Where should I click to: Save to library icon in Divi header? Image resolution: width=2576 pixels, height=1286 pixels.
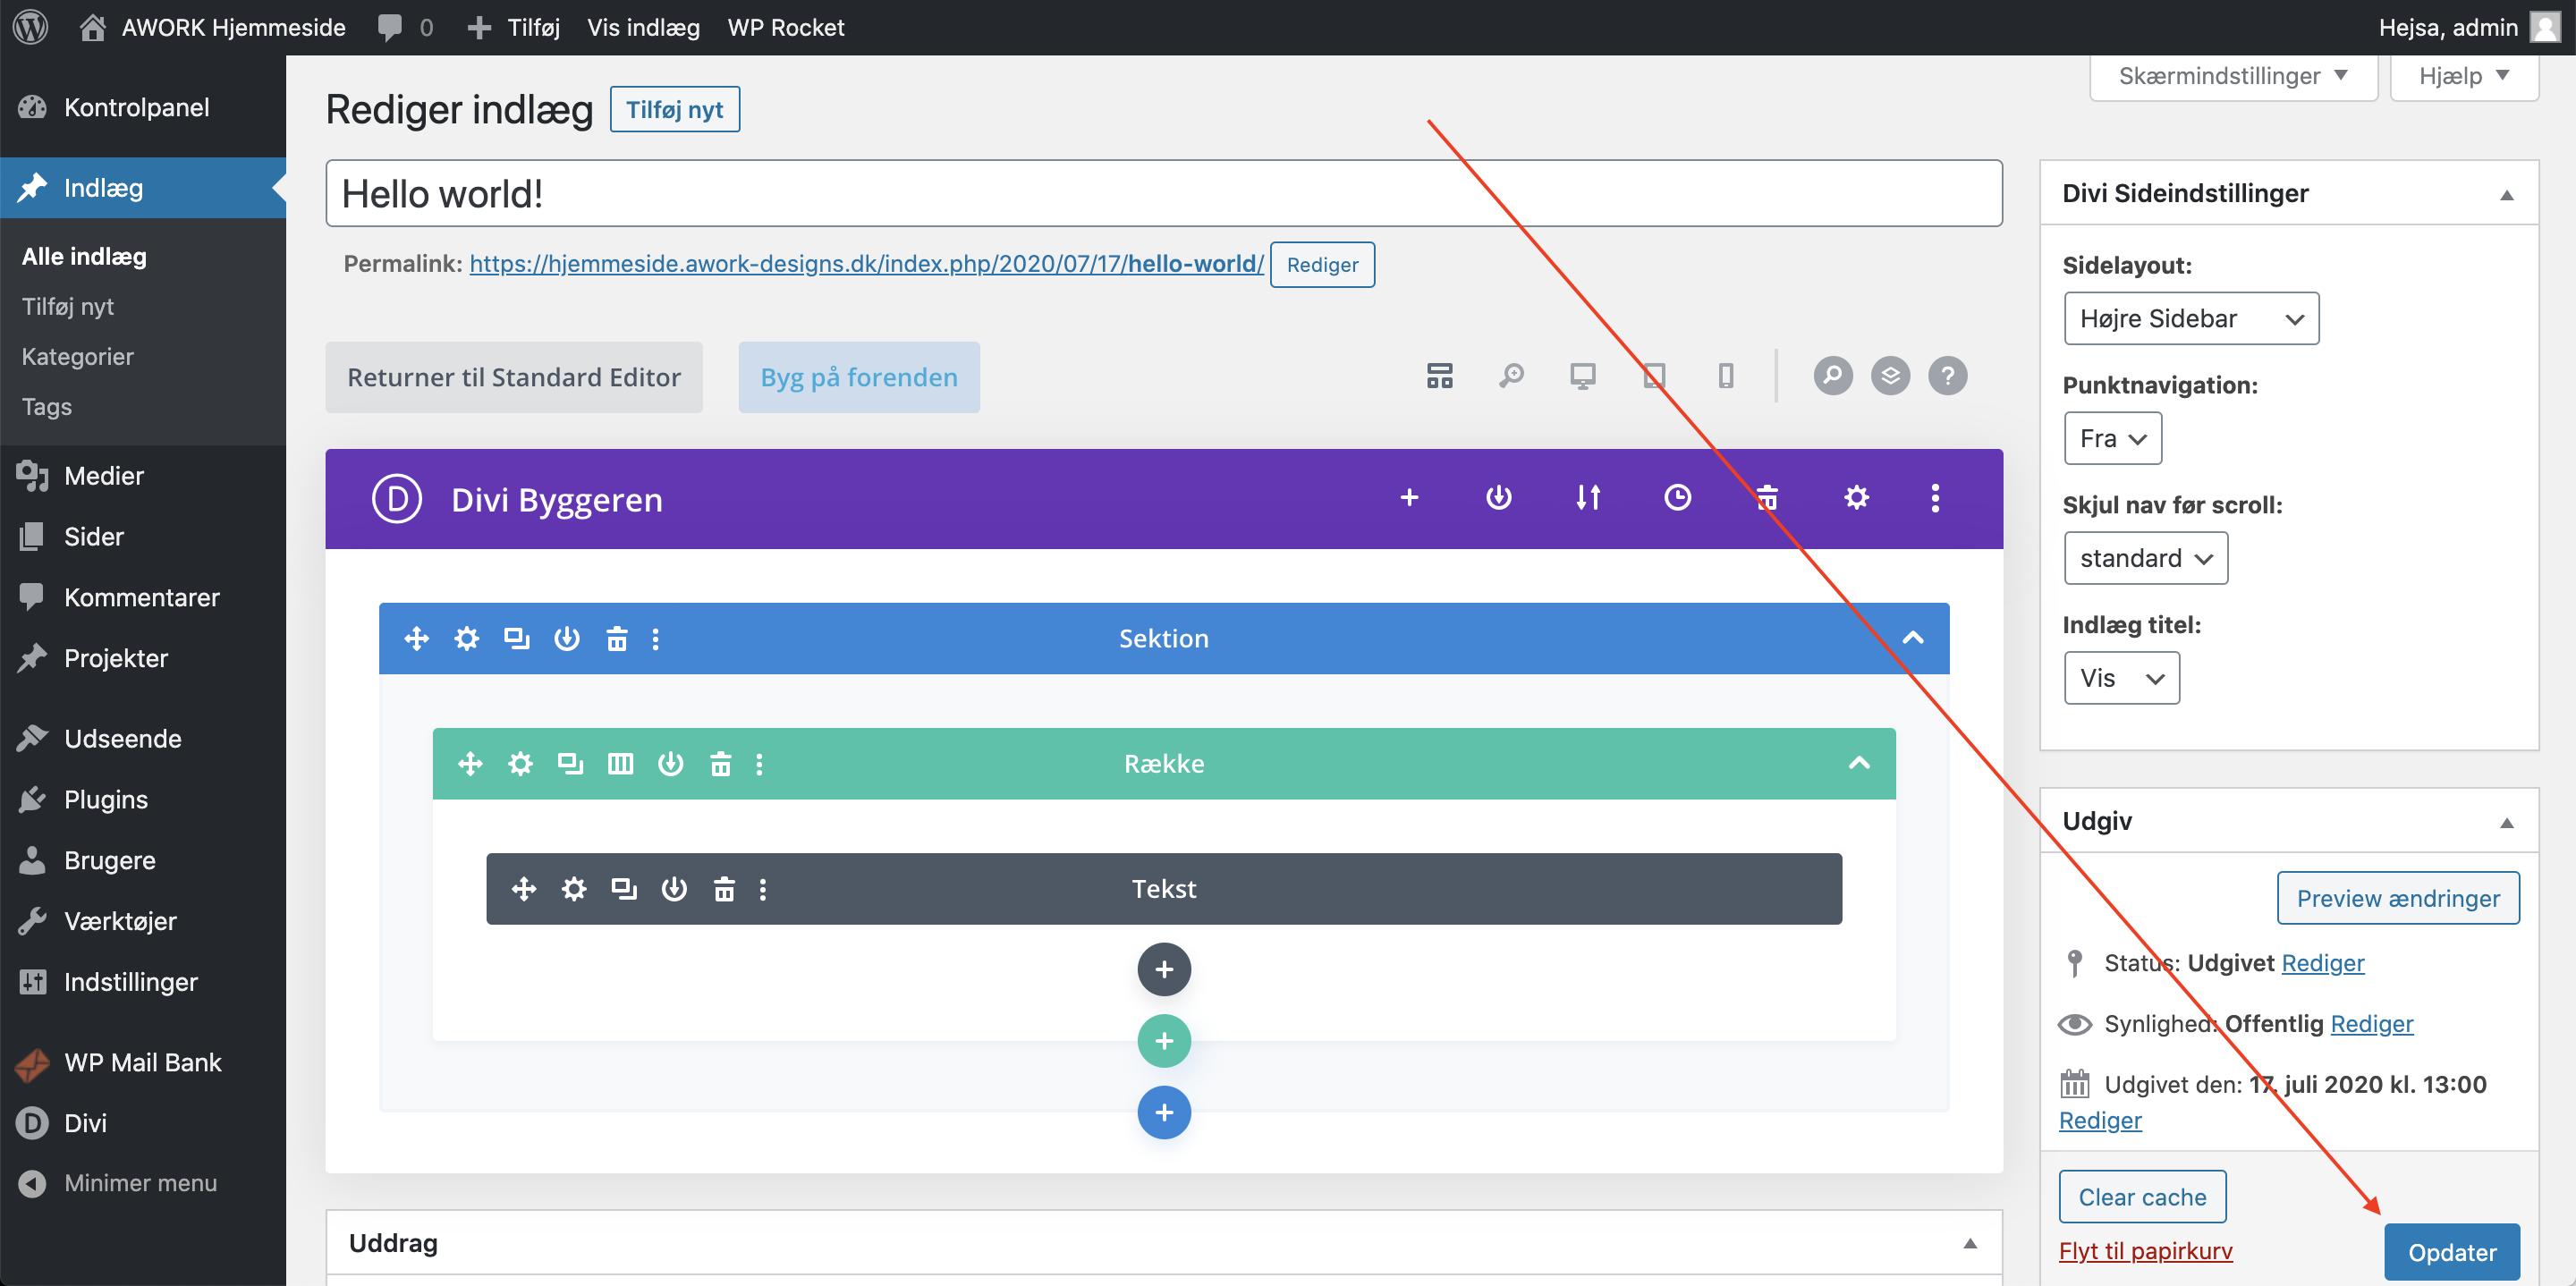pos(1498,497)
